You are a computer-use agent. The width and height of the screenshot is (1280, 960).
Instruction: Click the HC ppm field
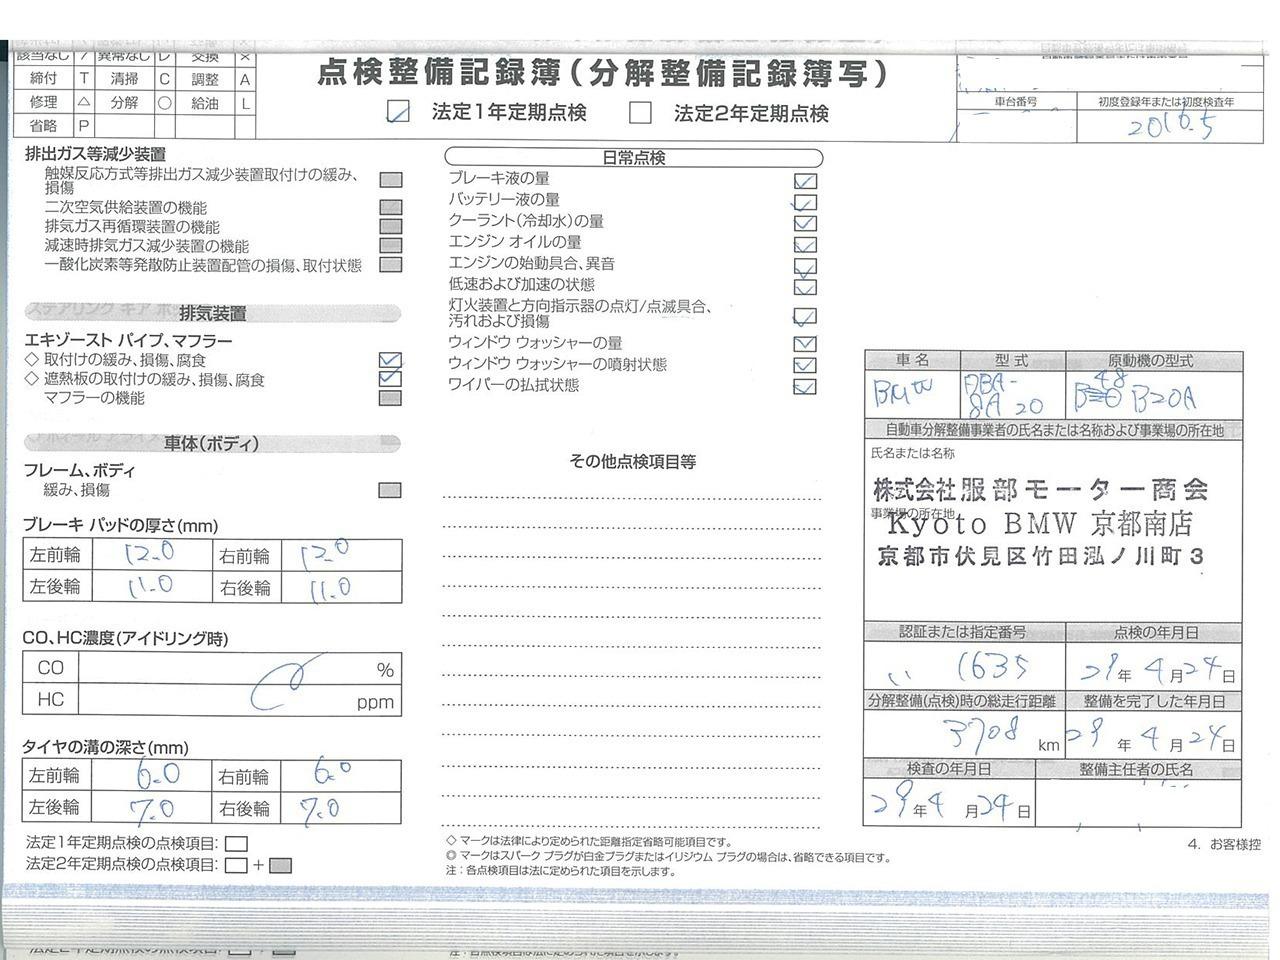(240, 700)
